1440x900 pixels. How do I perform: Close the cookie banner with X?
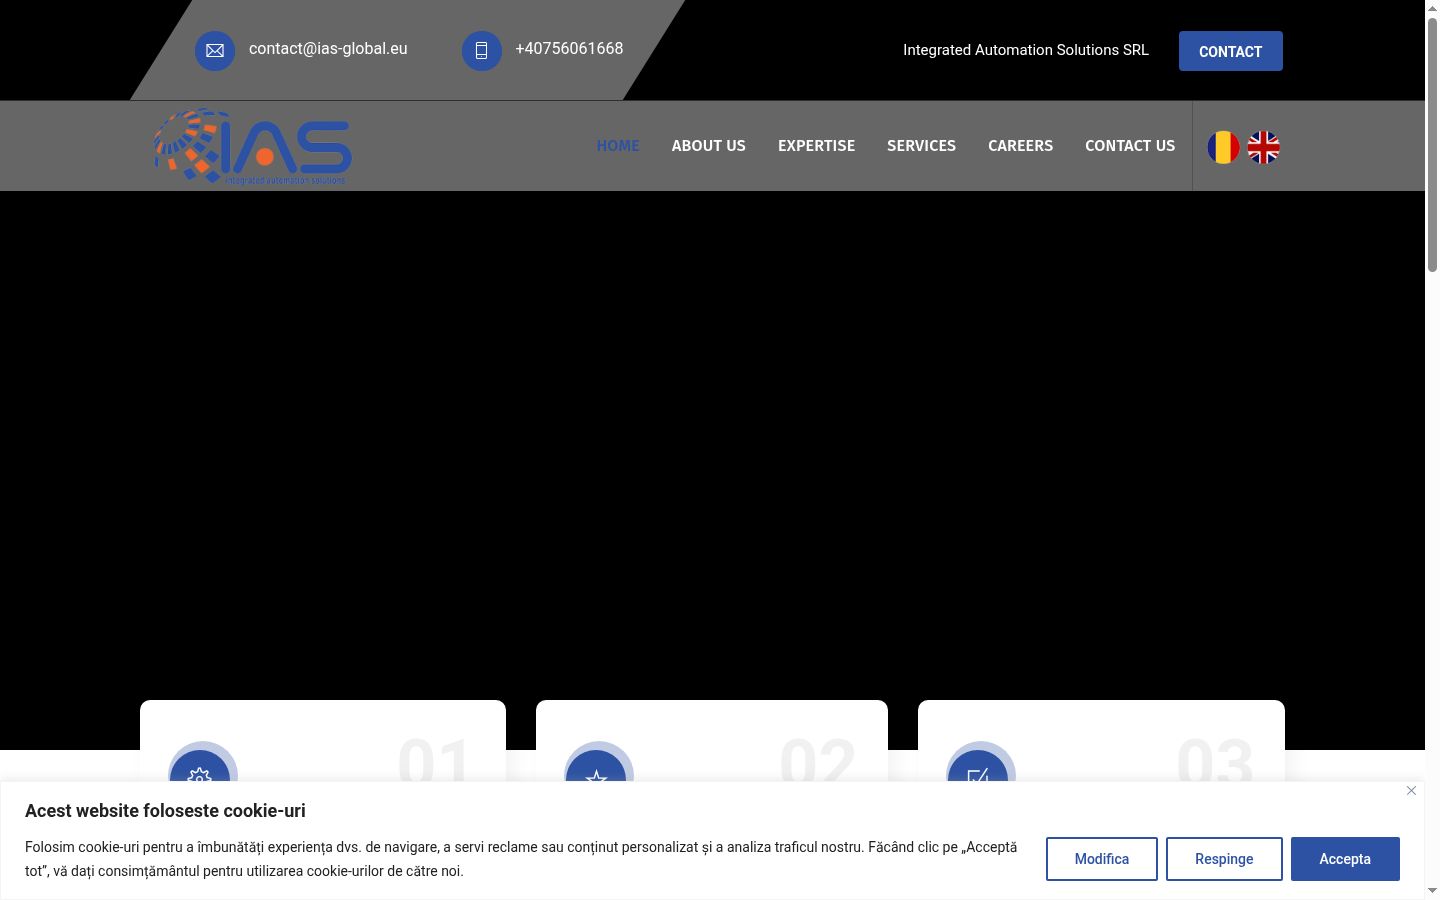(1411, 790)
